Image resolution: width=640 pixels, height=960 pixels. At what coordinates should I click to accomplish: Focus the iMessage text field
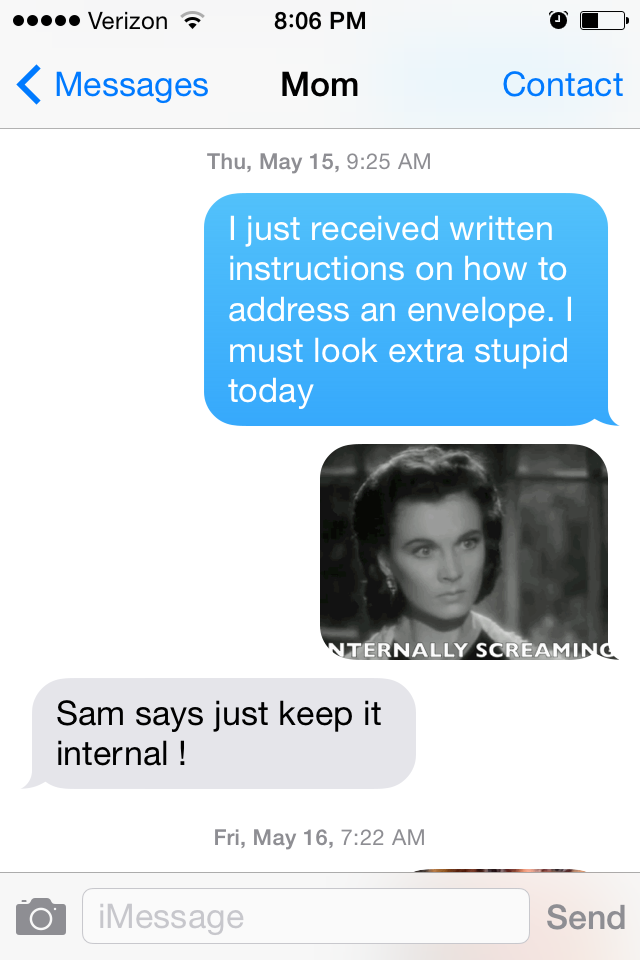tap(306, 916)
